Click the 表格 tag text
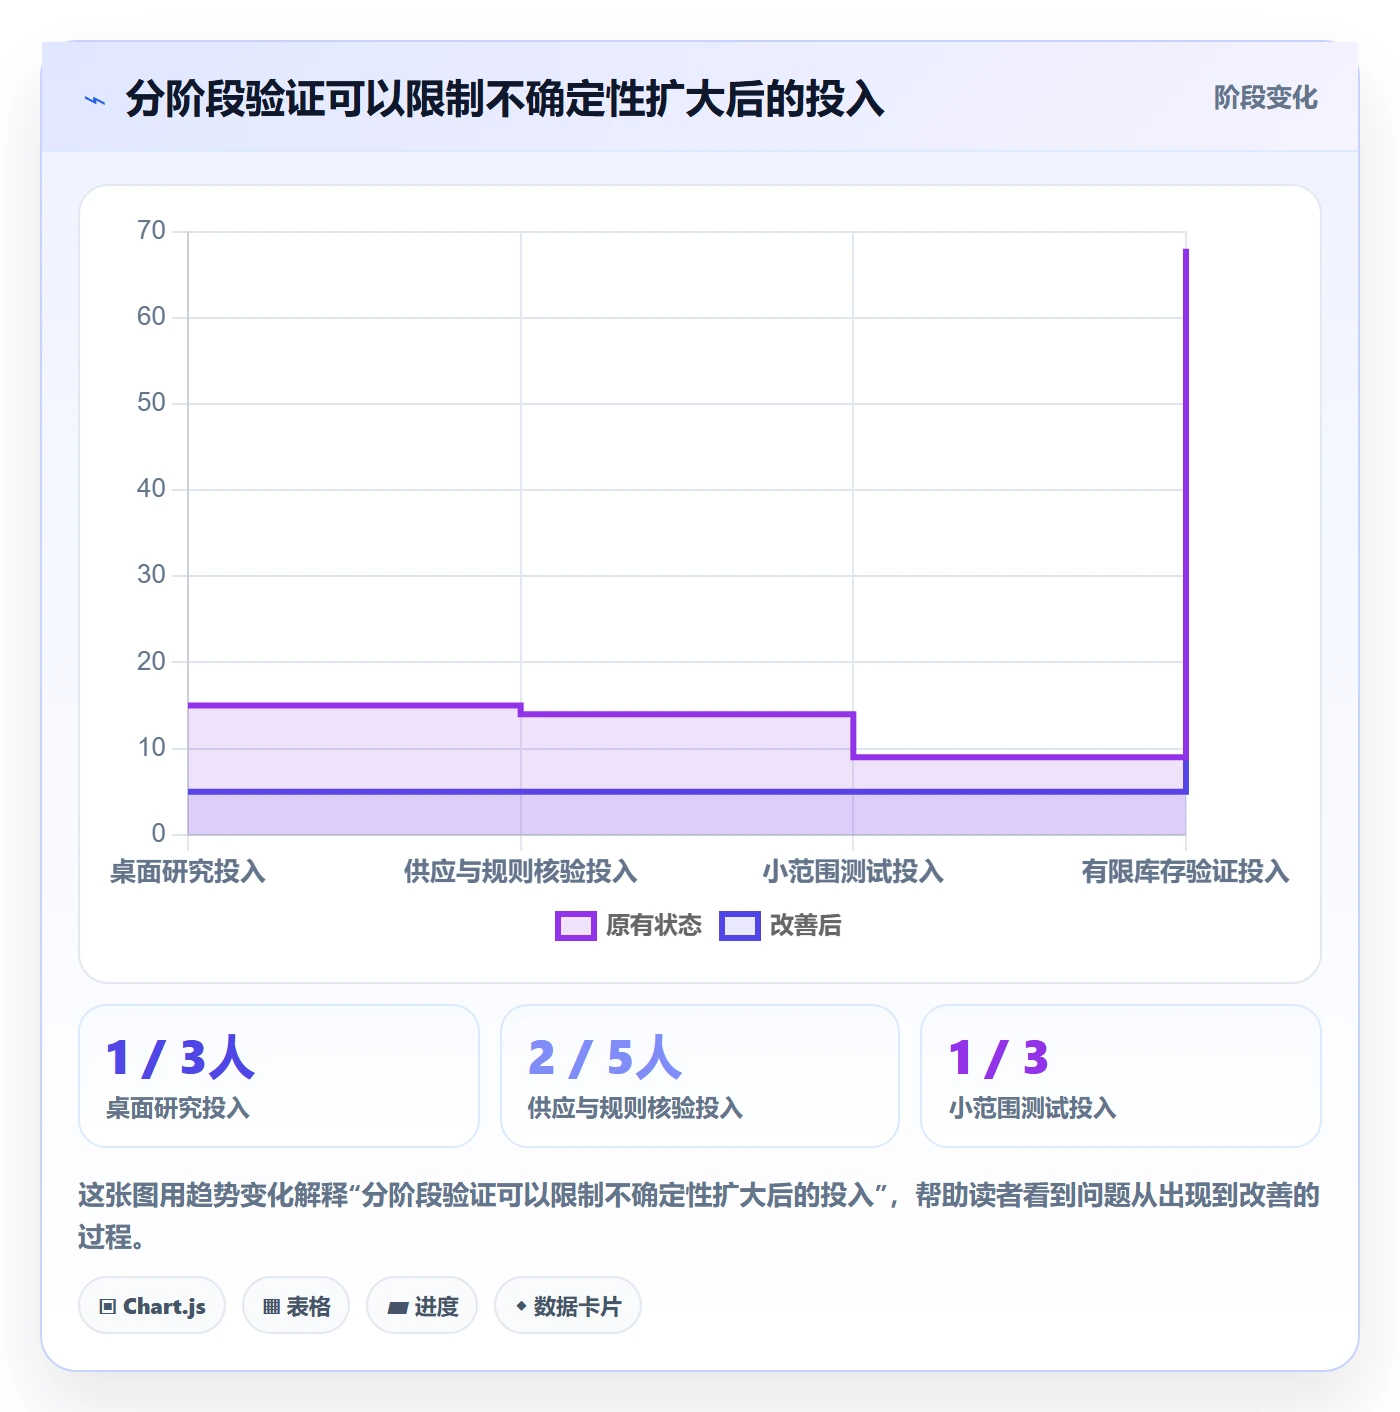1400x1412 pixels. click(x=308, y=1307)
